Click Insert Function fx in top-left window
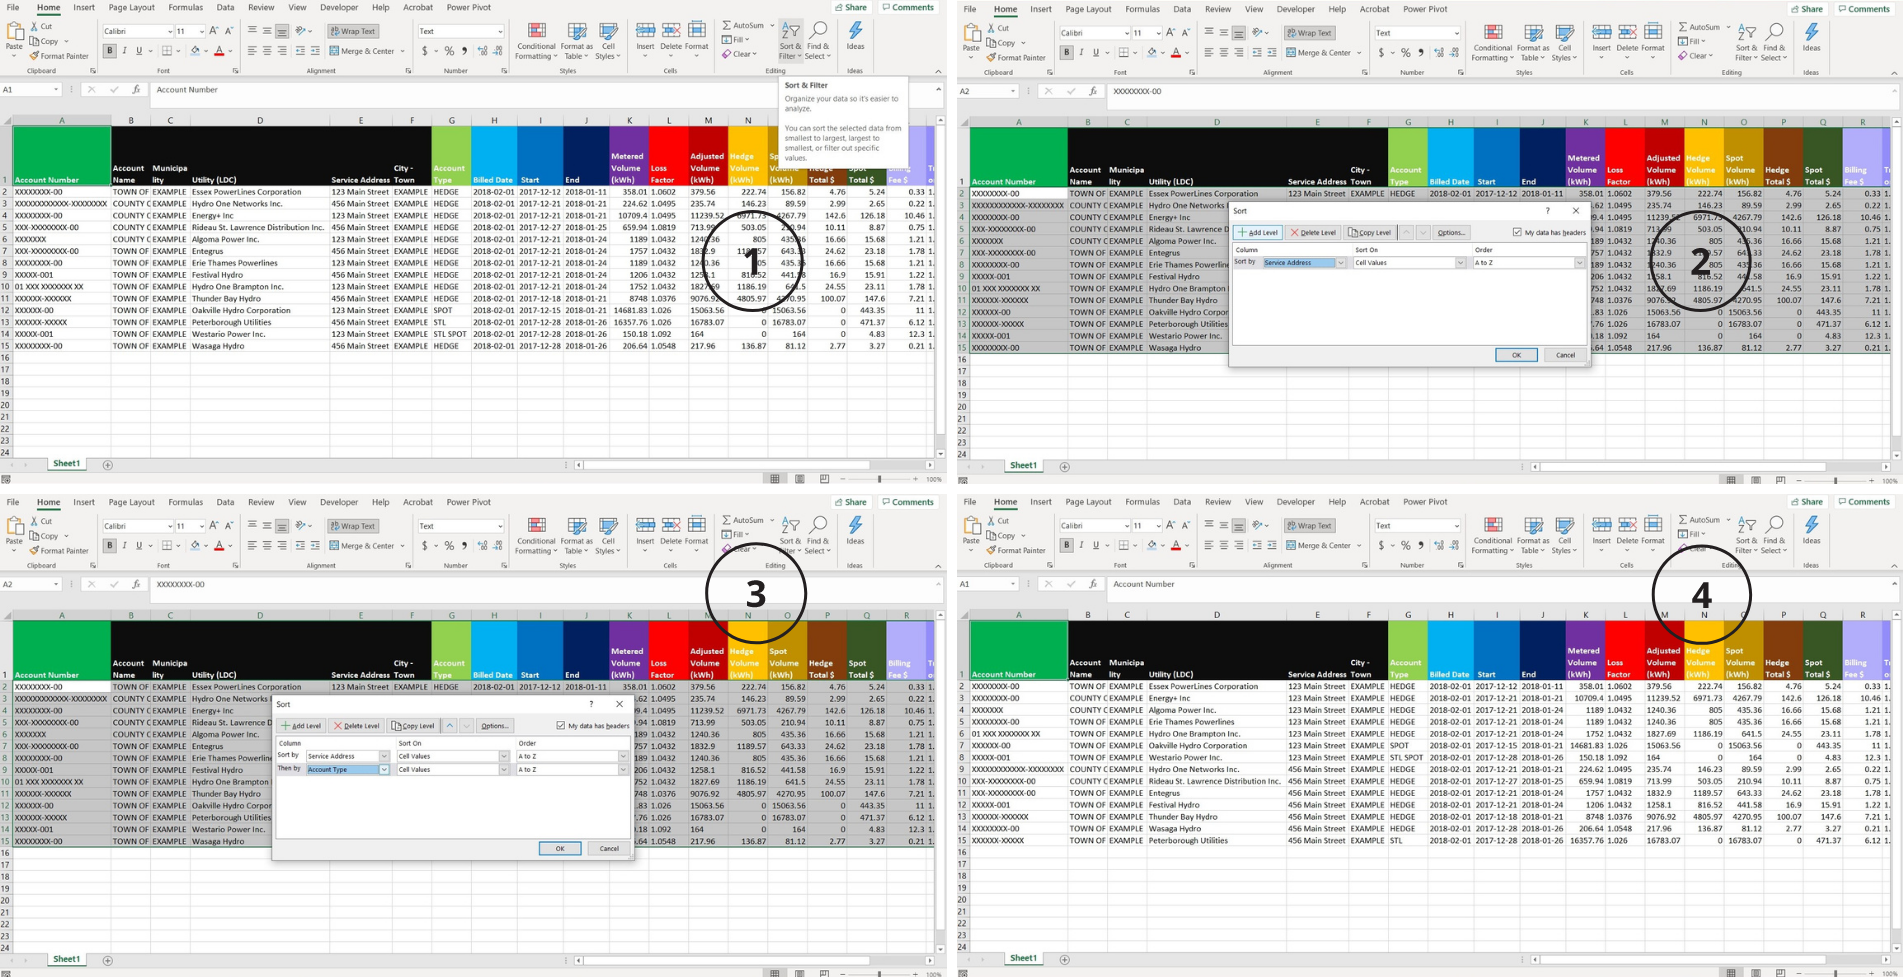 [136, 90]
